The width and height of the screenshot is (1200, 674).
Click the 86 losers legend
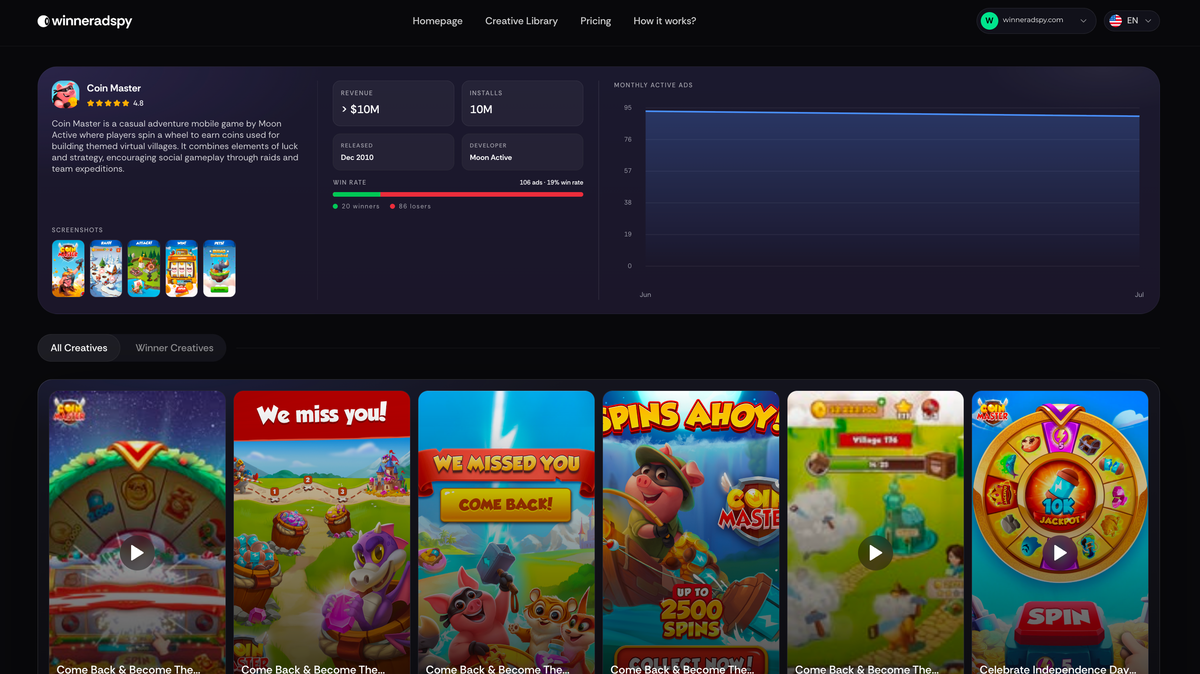pos(411,206)
